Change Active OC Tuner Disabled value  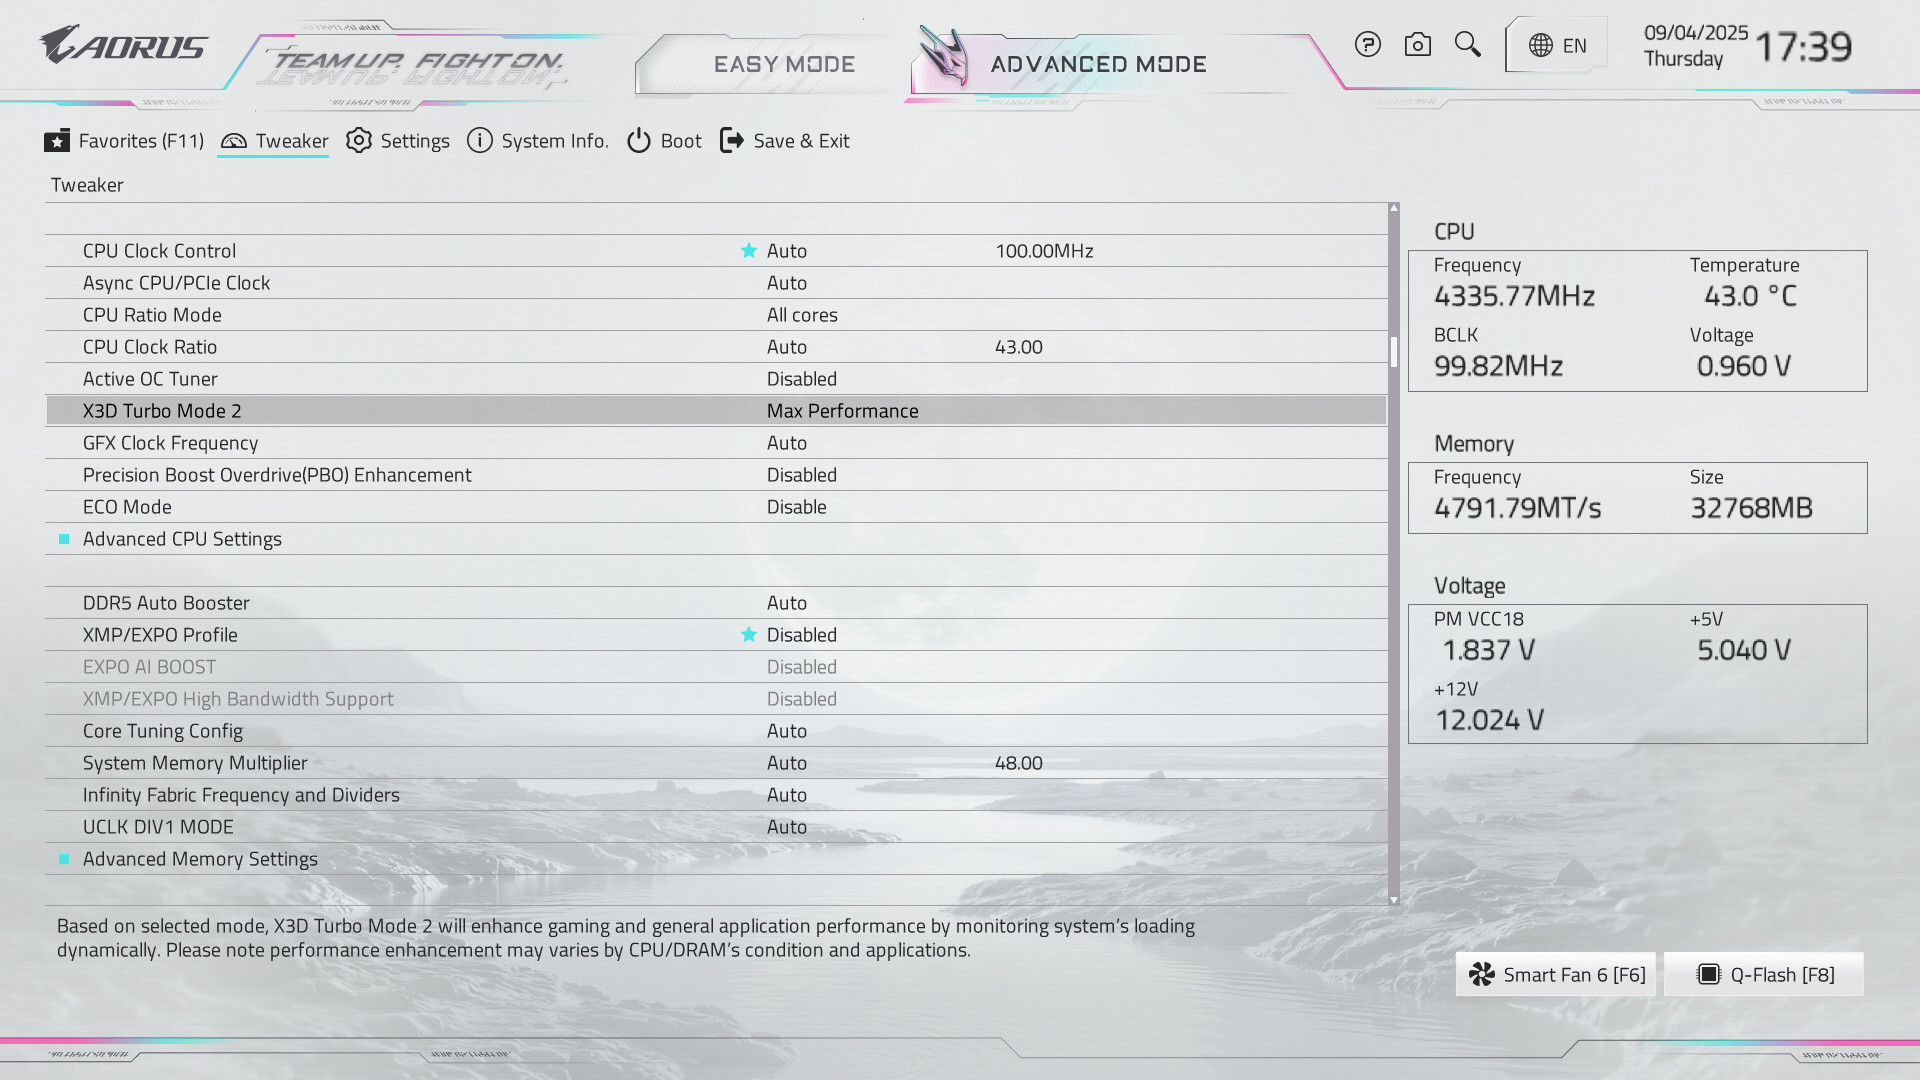[802, 379]
